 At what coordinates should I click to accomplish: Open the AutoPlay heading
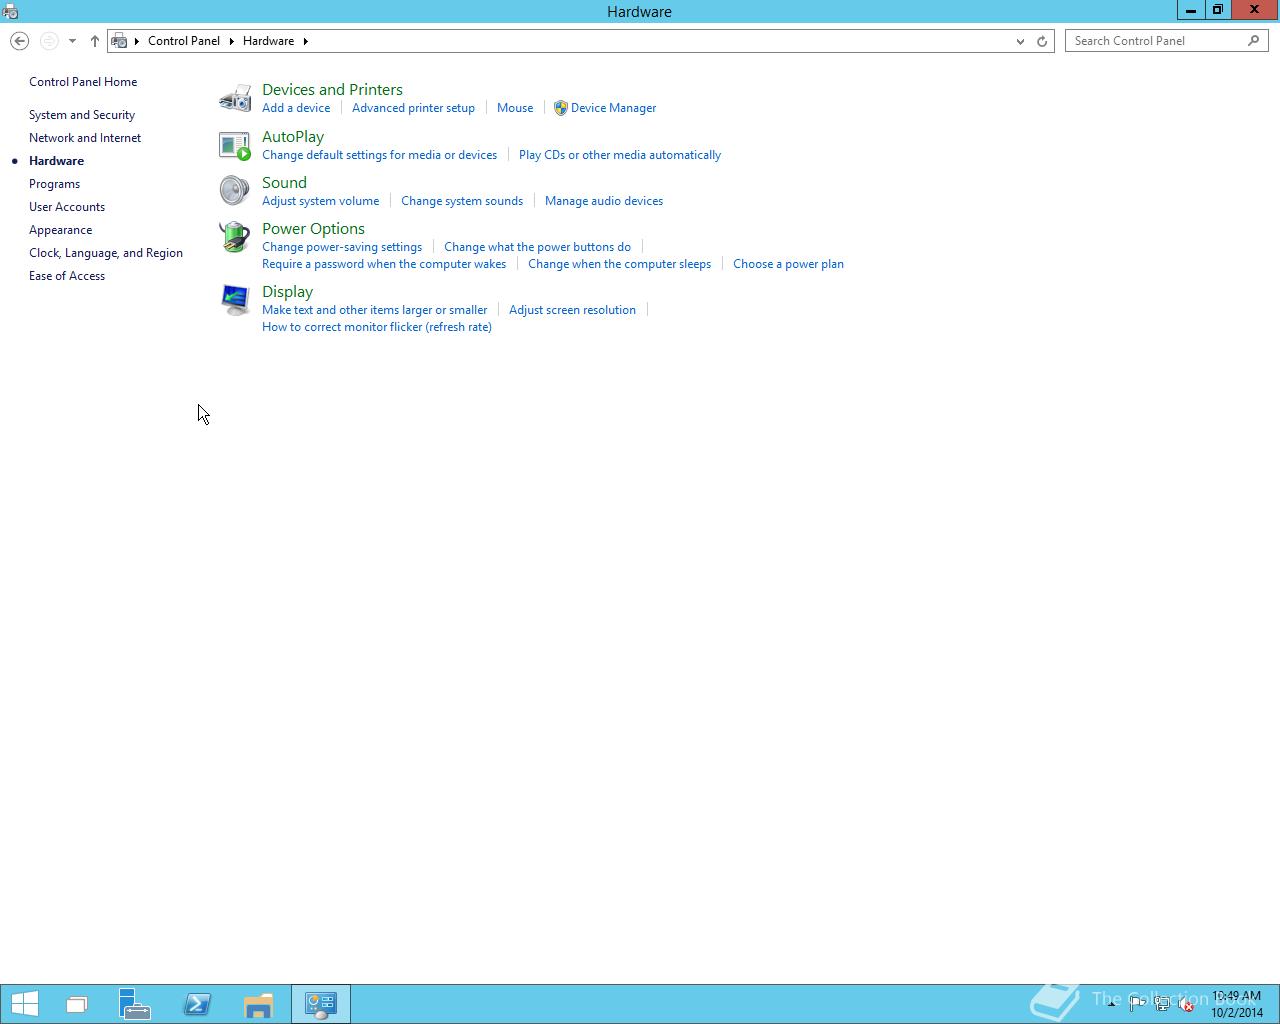(x=293, y=137)
